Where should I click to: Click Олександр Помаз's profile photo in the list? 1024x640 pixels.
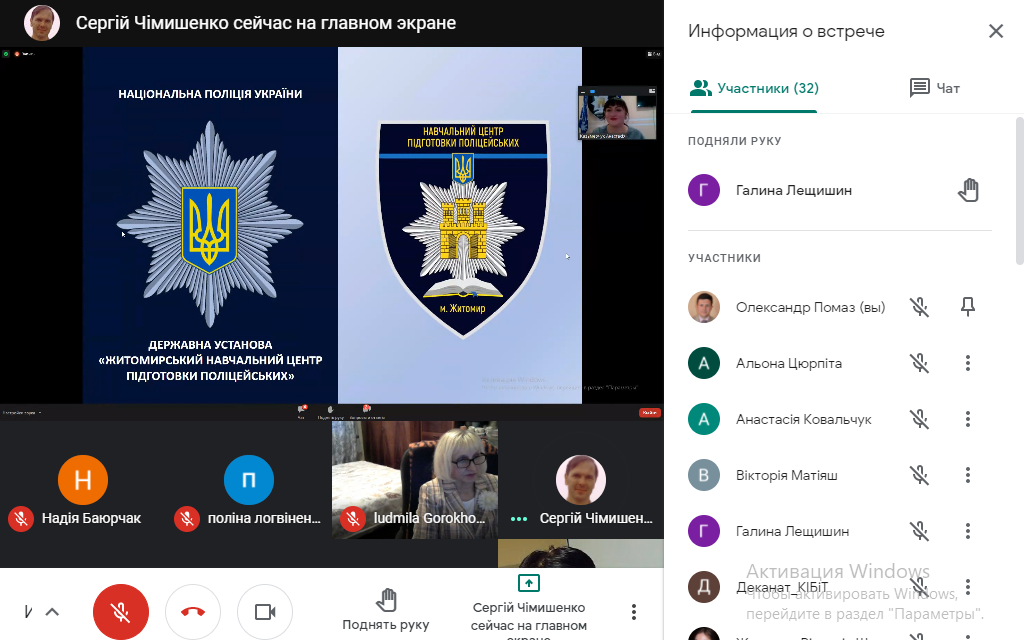(704, 307)
